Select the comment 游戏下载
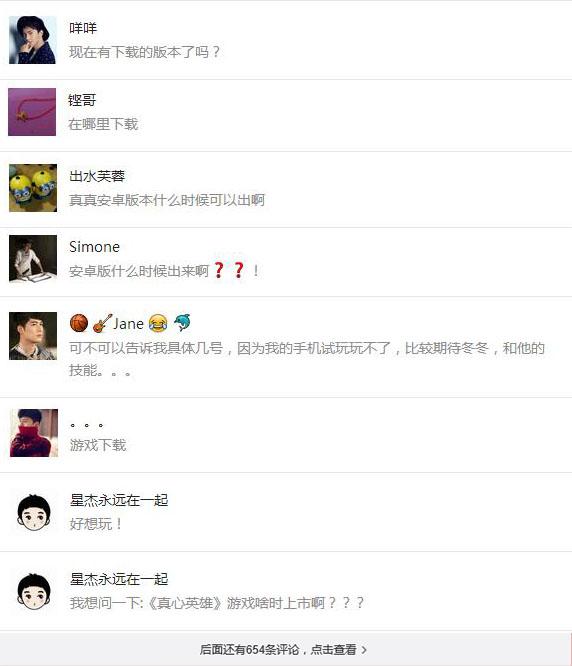This screenshot has width=572, height=666. 98,445
